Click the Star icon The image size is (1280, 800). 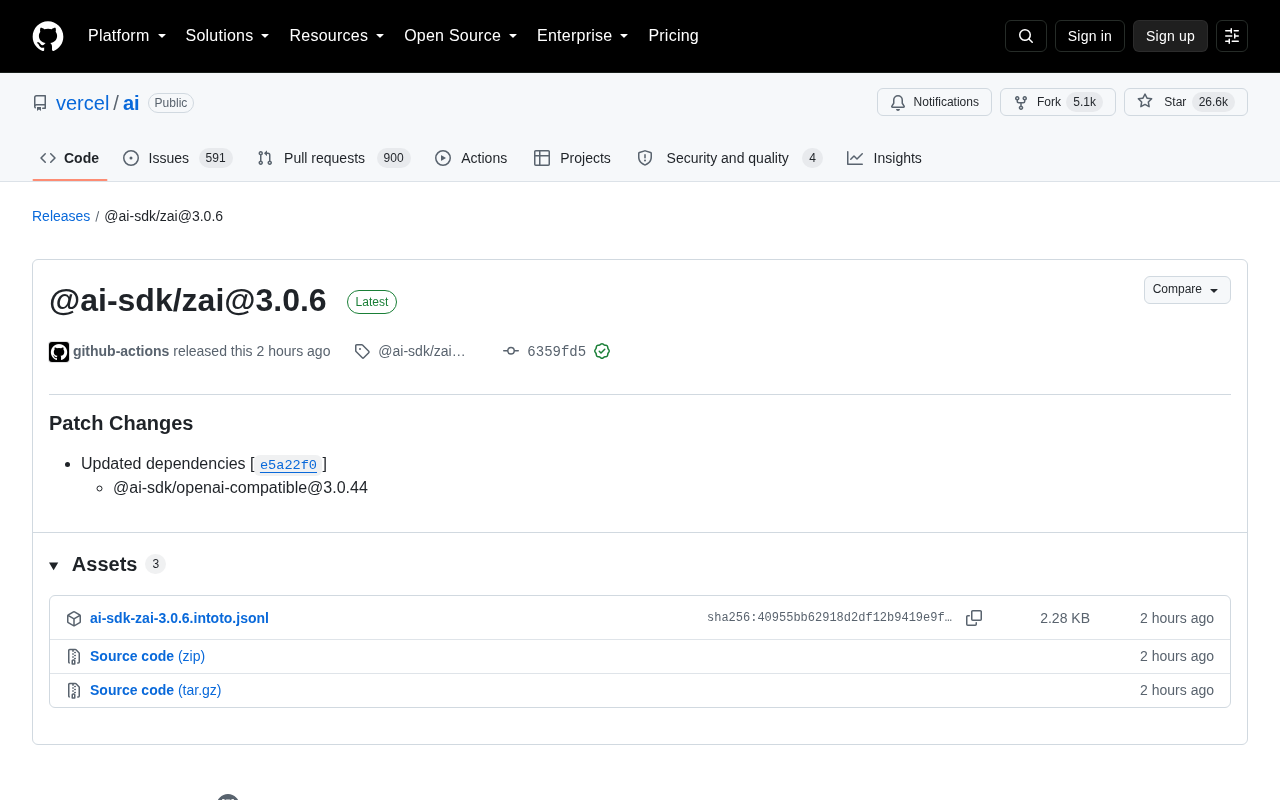tap(1145, 101)
